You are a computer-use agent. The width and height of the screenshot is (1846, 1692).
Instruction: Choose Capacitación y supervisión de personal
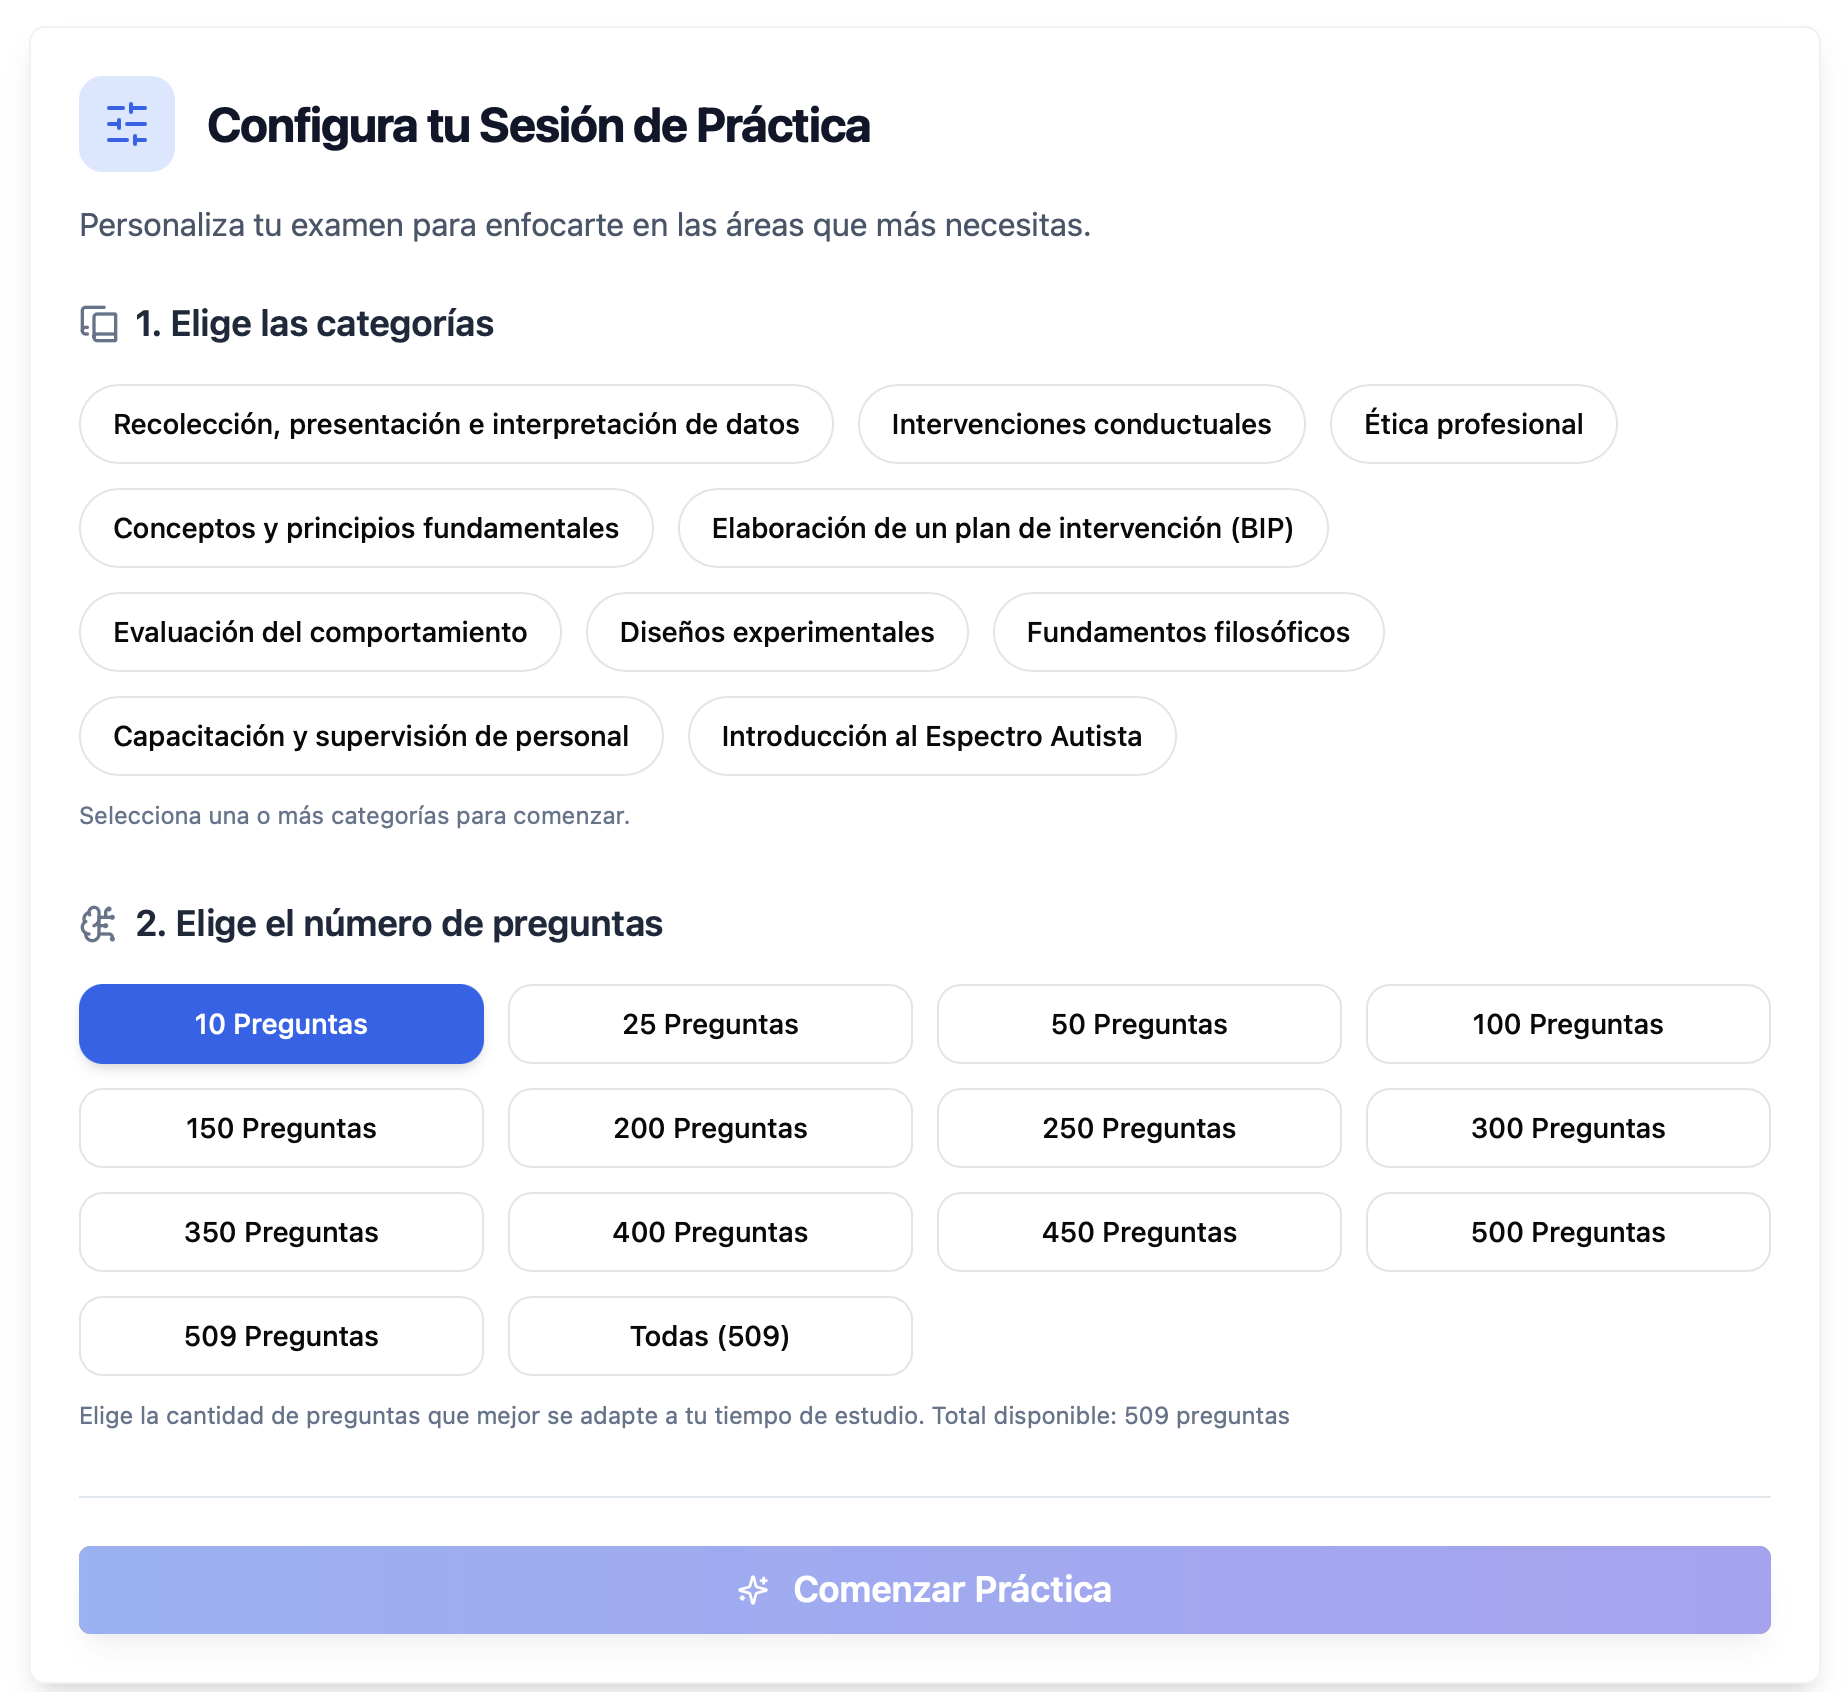[x=371, y=736]
